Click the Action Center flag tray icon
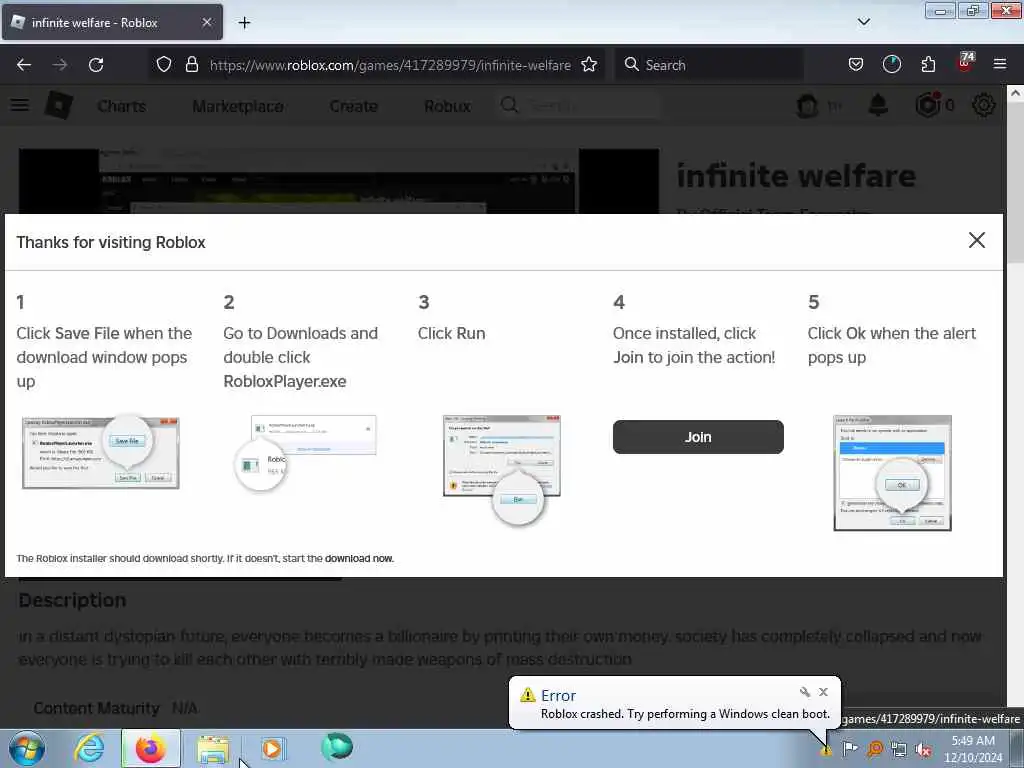Viewport: 1024px width, 768px height. pos(850,748)
